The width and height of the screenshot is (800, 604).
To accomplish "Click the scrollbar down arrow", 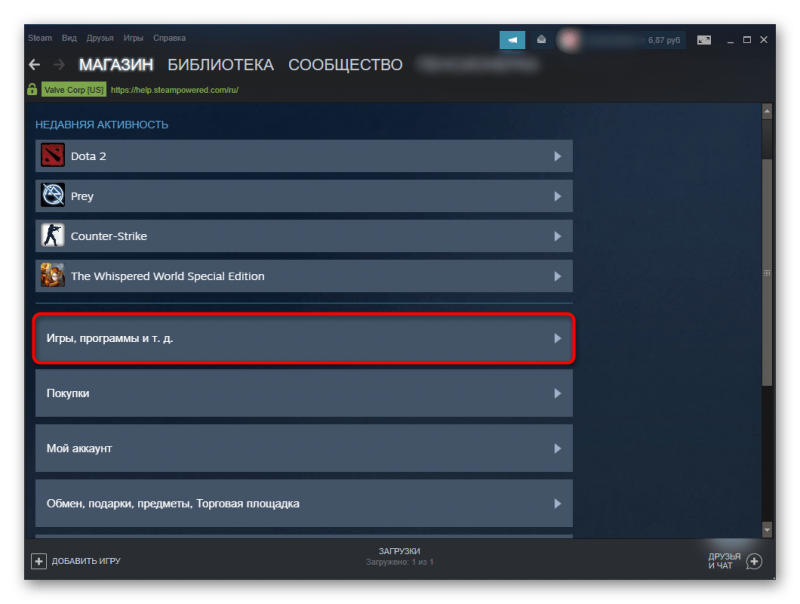I will click(x=767, y=530).
